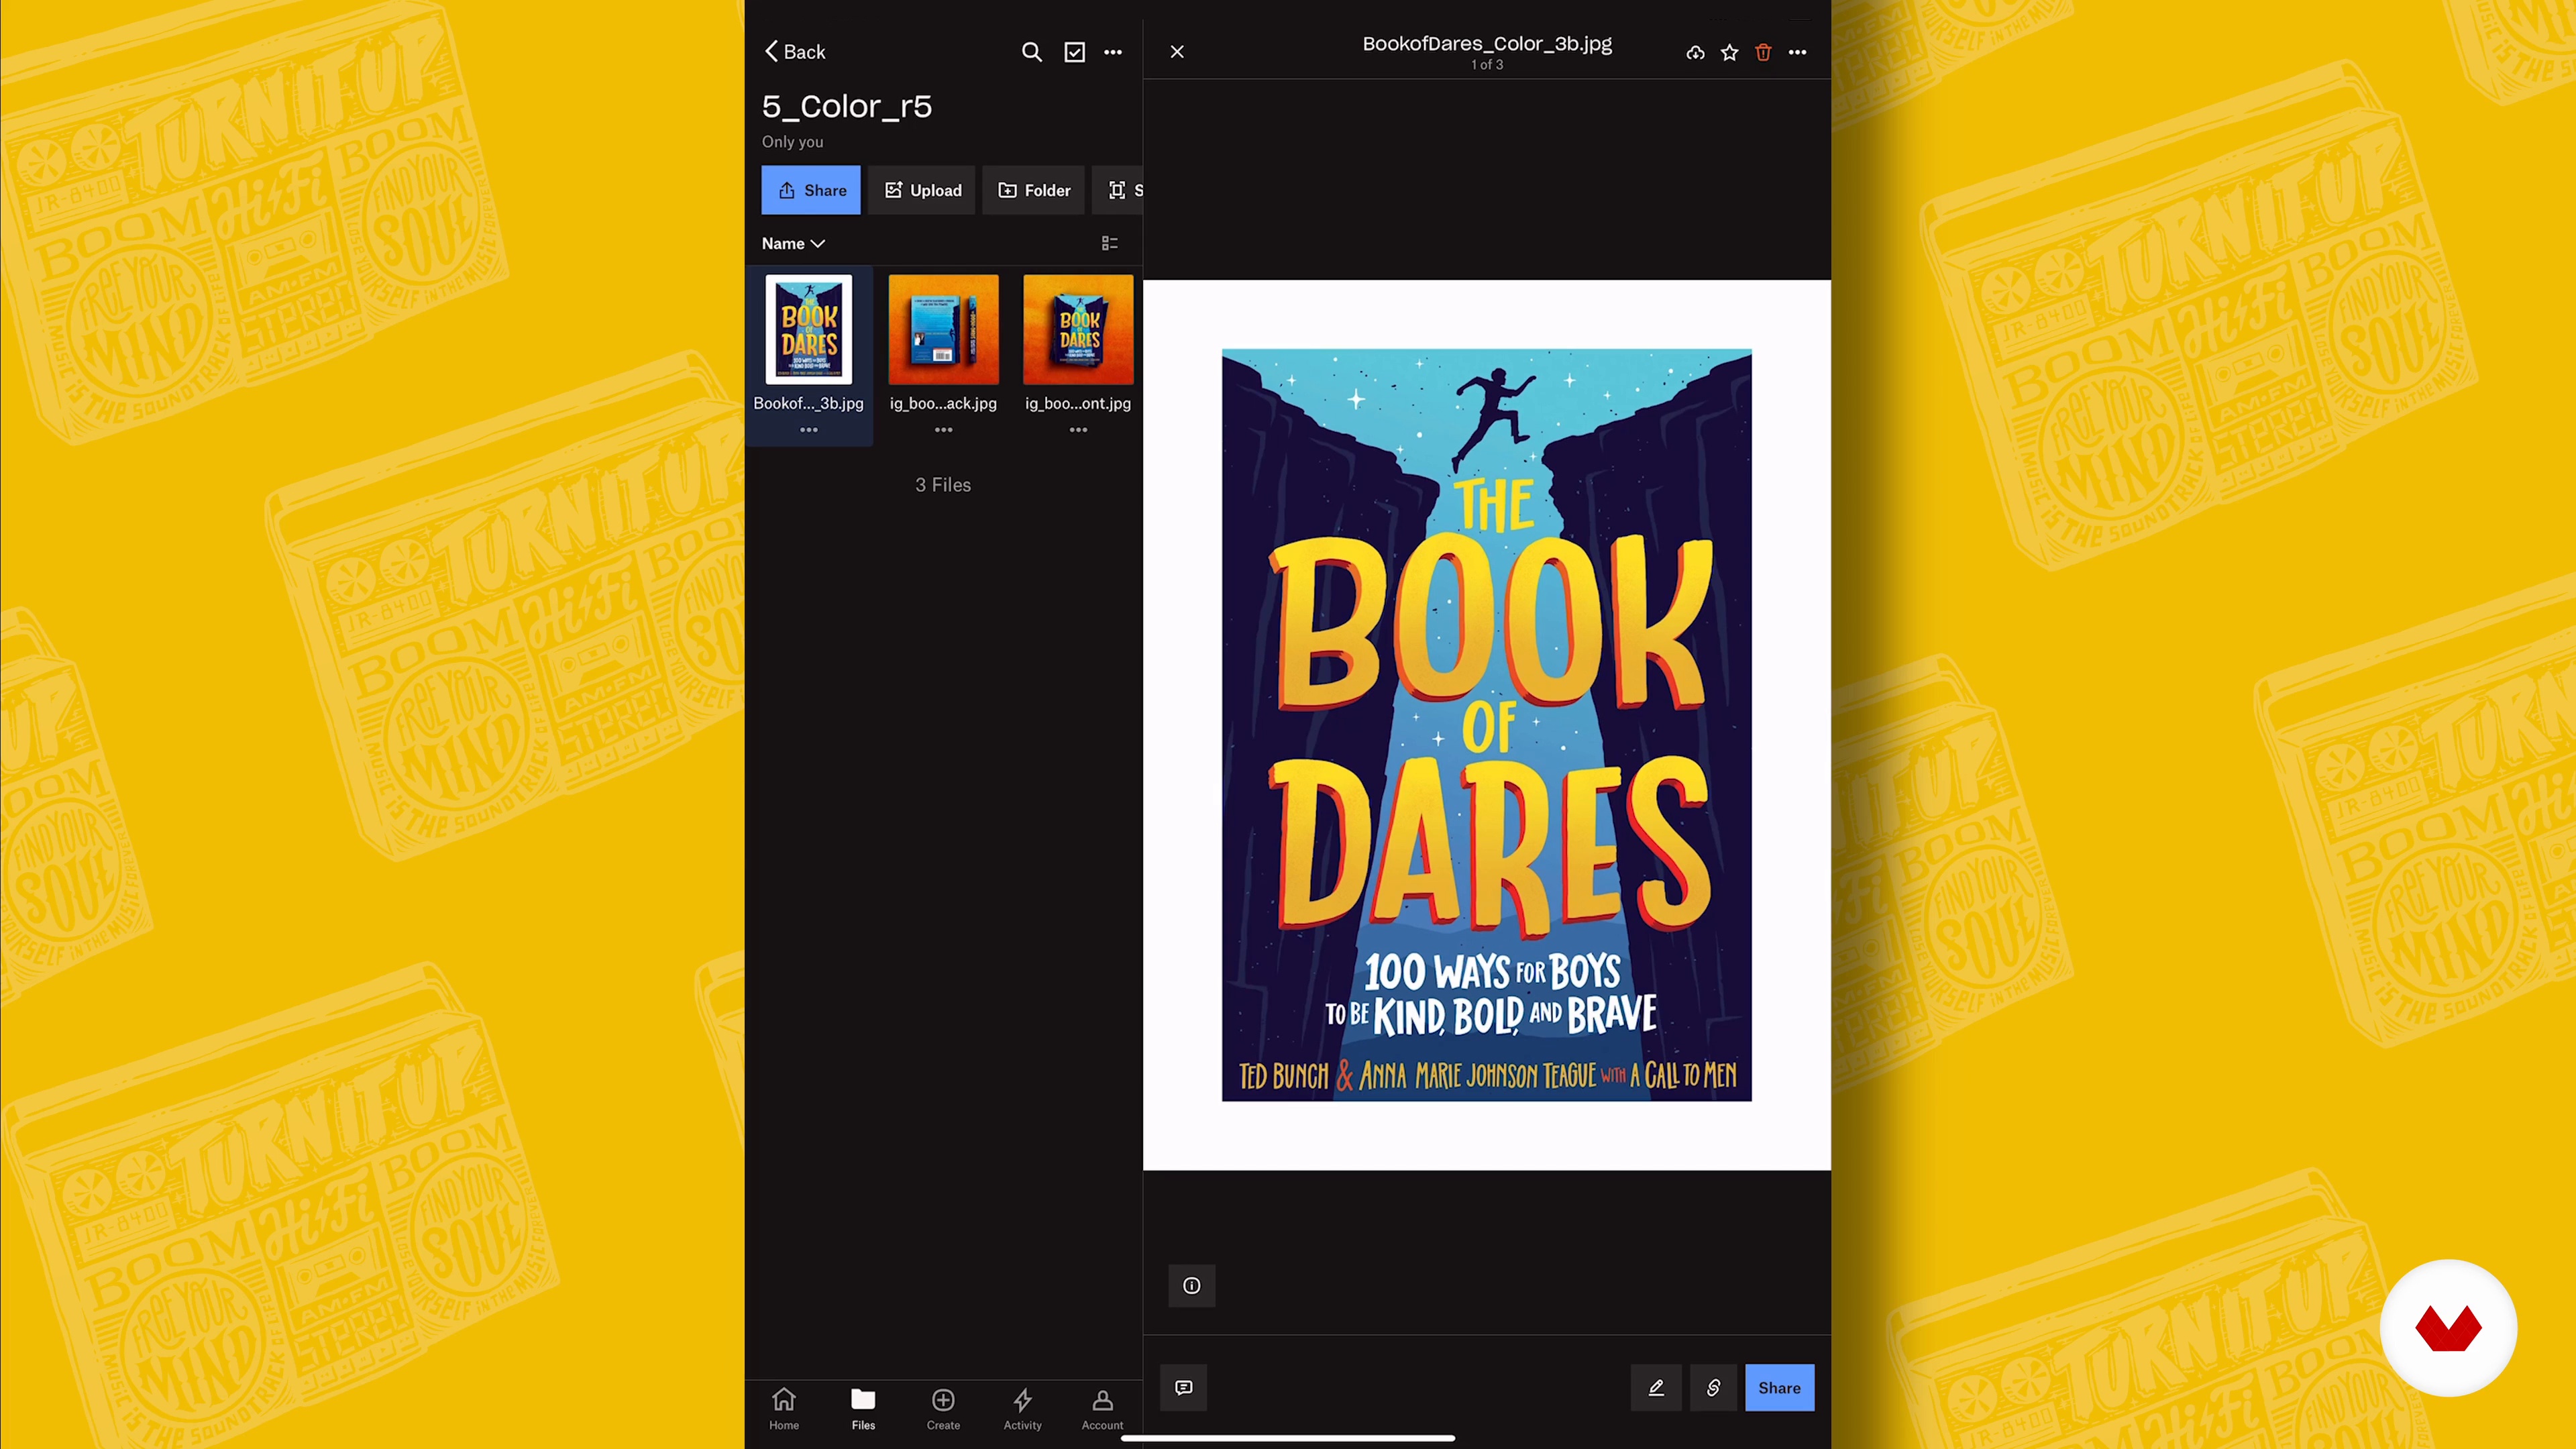Image resolution: width=2576 pixels, height=1449 pixels.
Task: Click the ig_boo...ont.jpg file name
Action: coord(1078,403)
